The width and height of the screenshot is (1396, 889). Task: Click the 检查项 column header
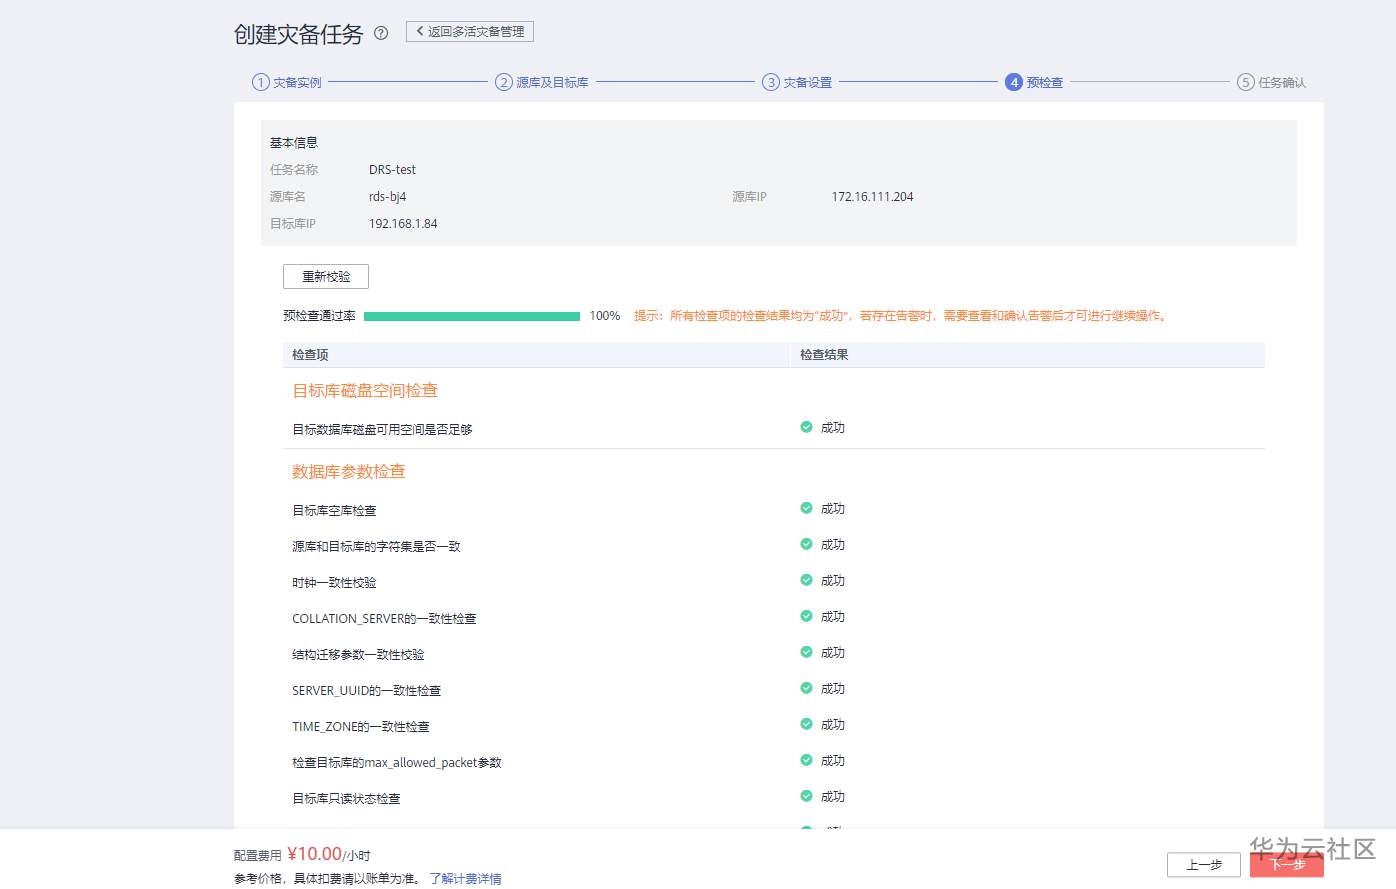pos(310,355)
